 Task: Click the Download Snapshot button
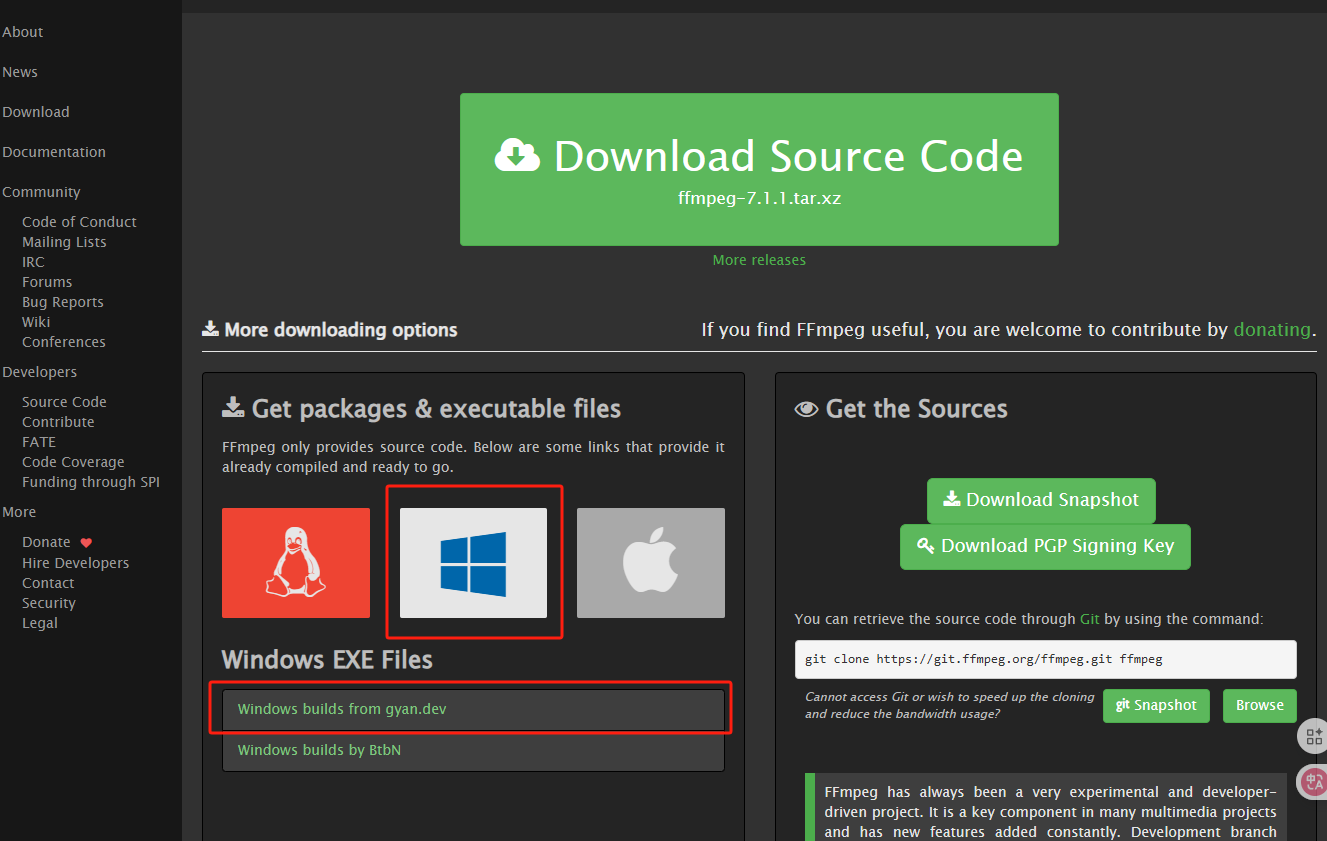coord(1041,500)
